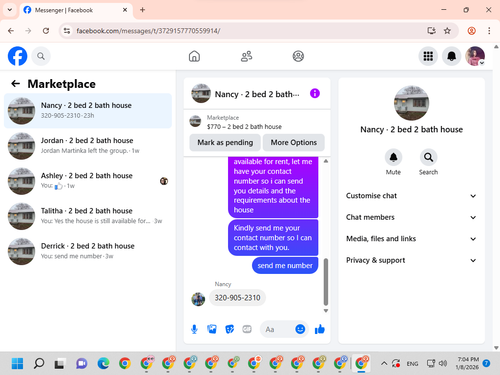This screenshot has width=500, height=375.
Task: Open Jordan conversation in list
Action: (x=88, y=146)
